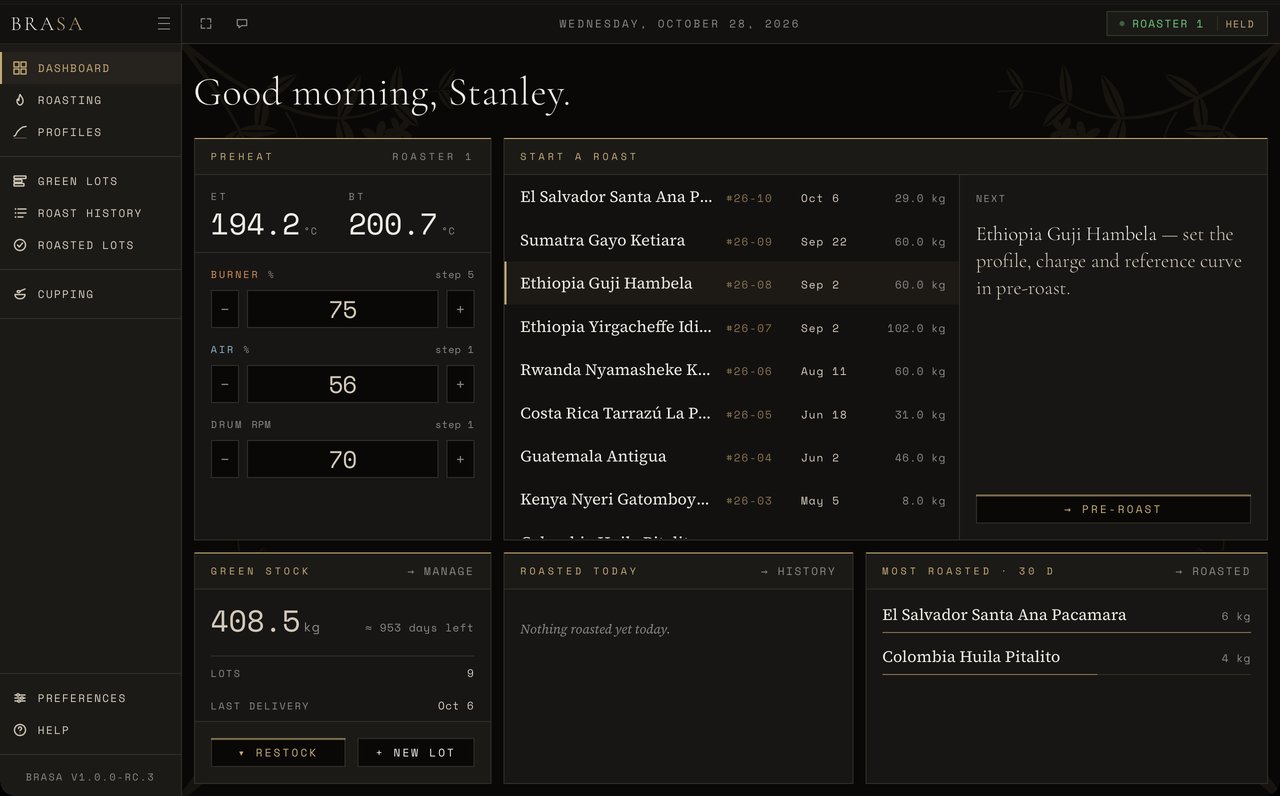Select Cupping in the navigation
This screenshot has width=1280, height=796.
tap(90, 294)
